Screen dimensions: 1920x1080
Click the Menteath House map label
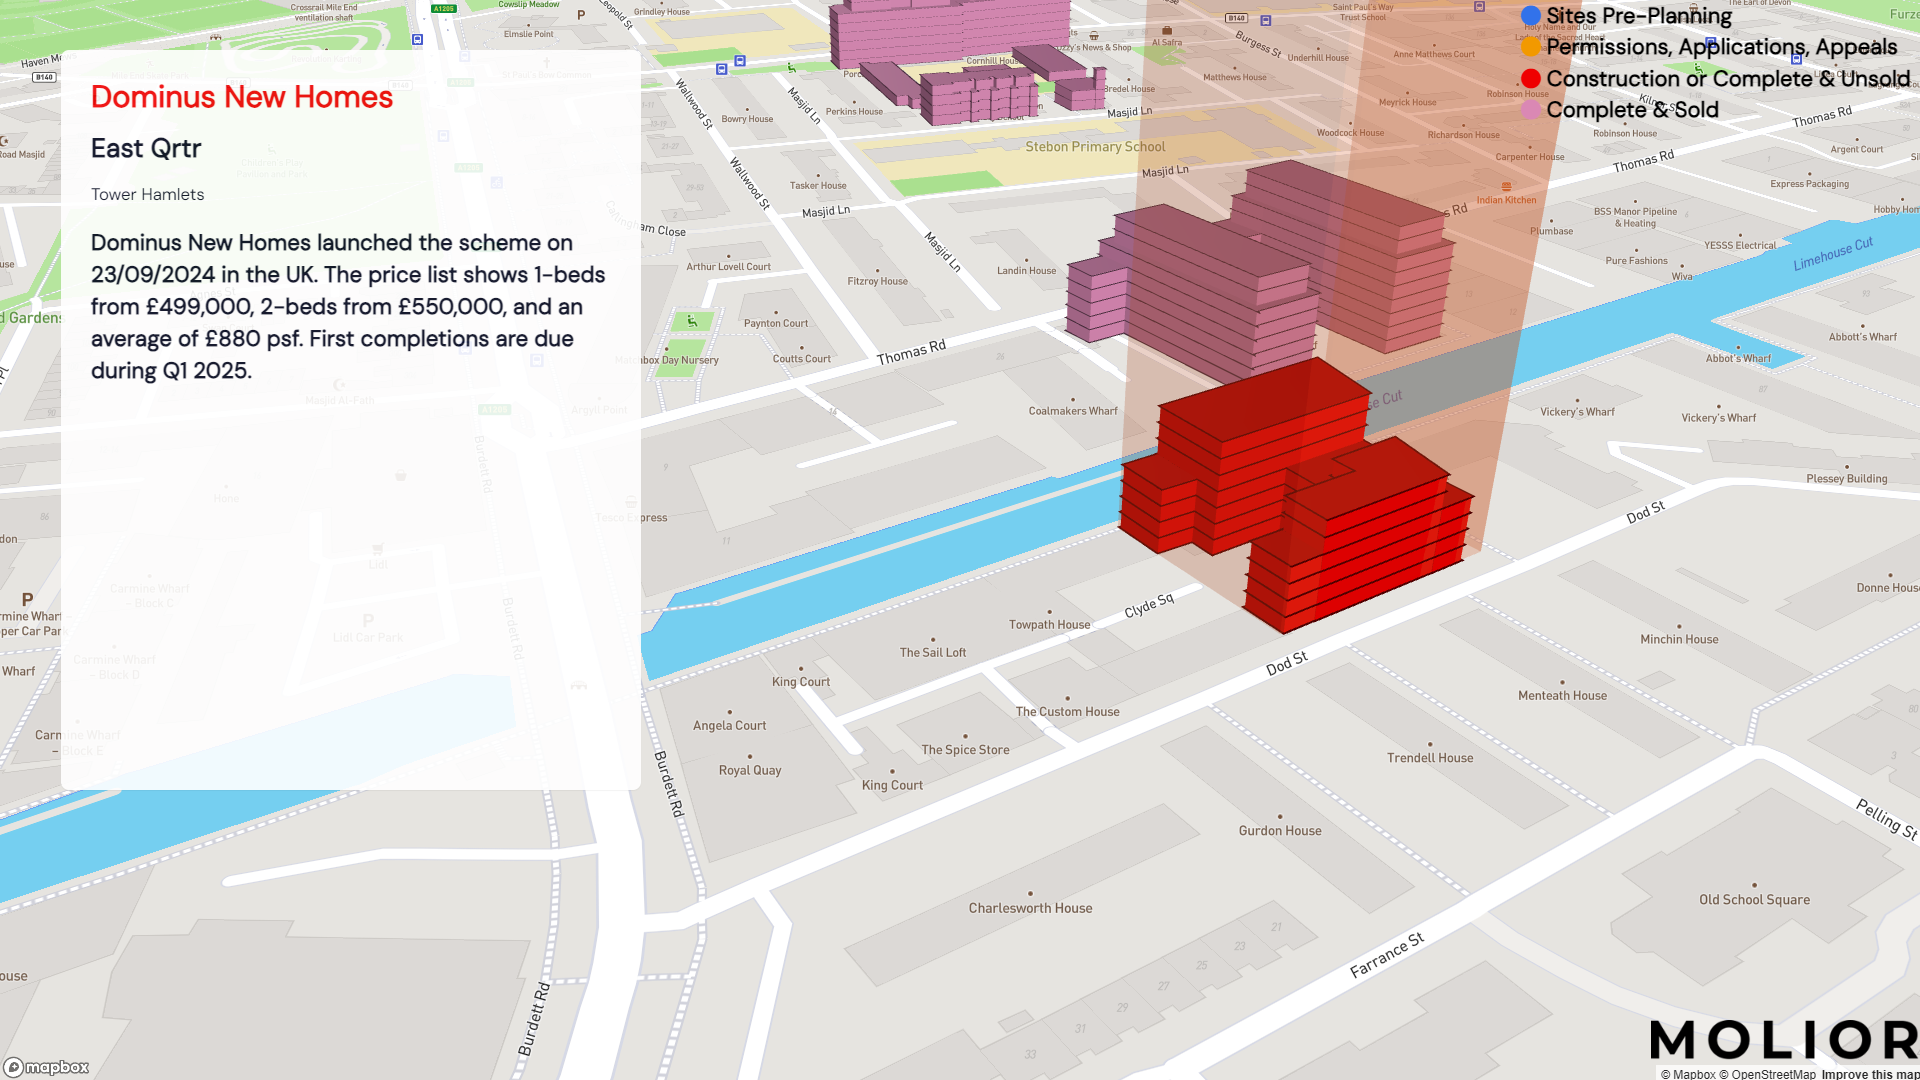[x=1562, y=696]
